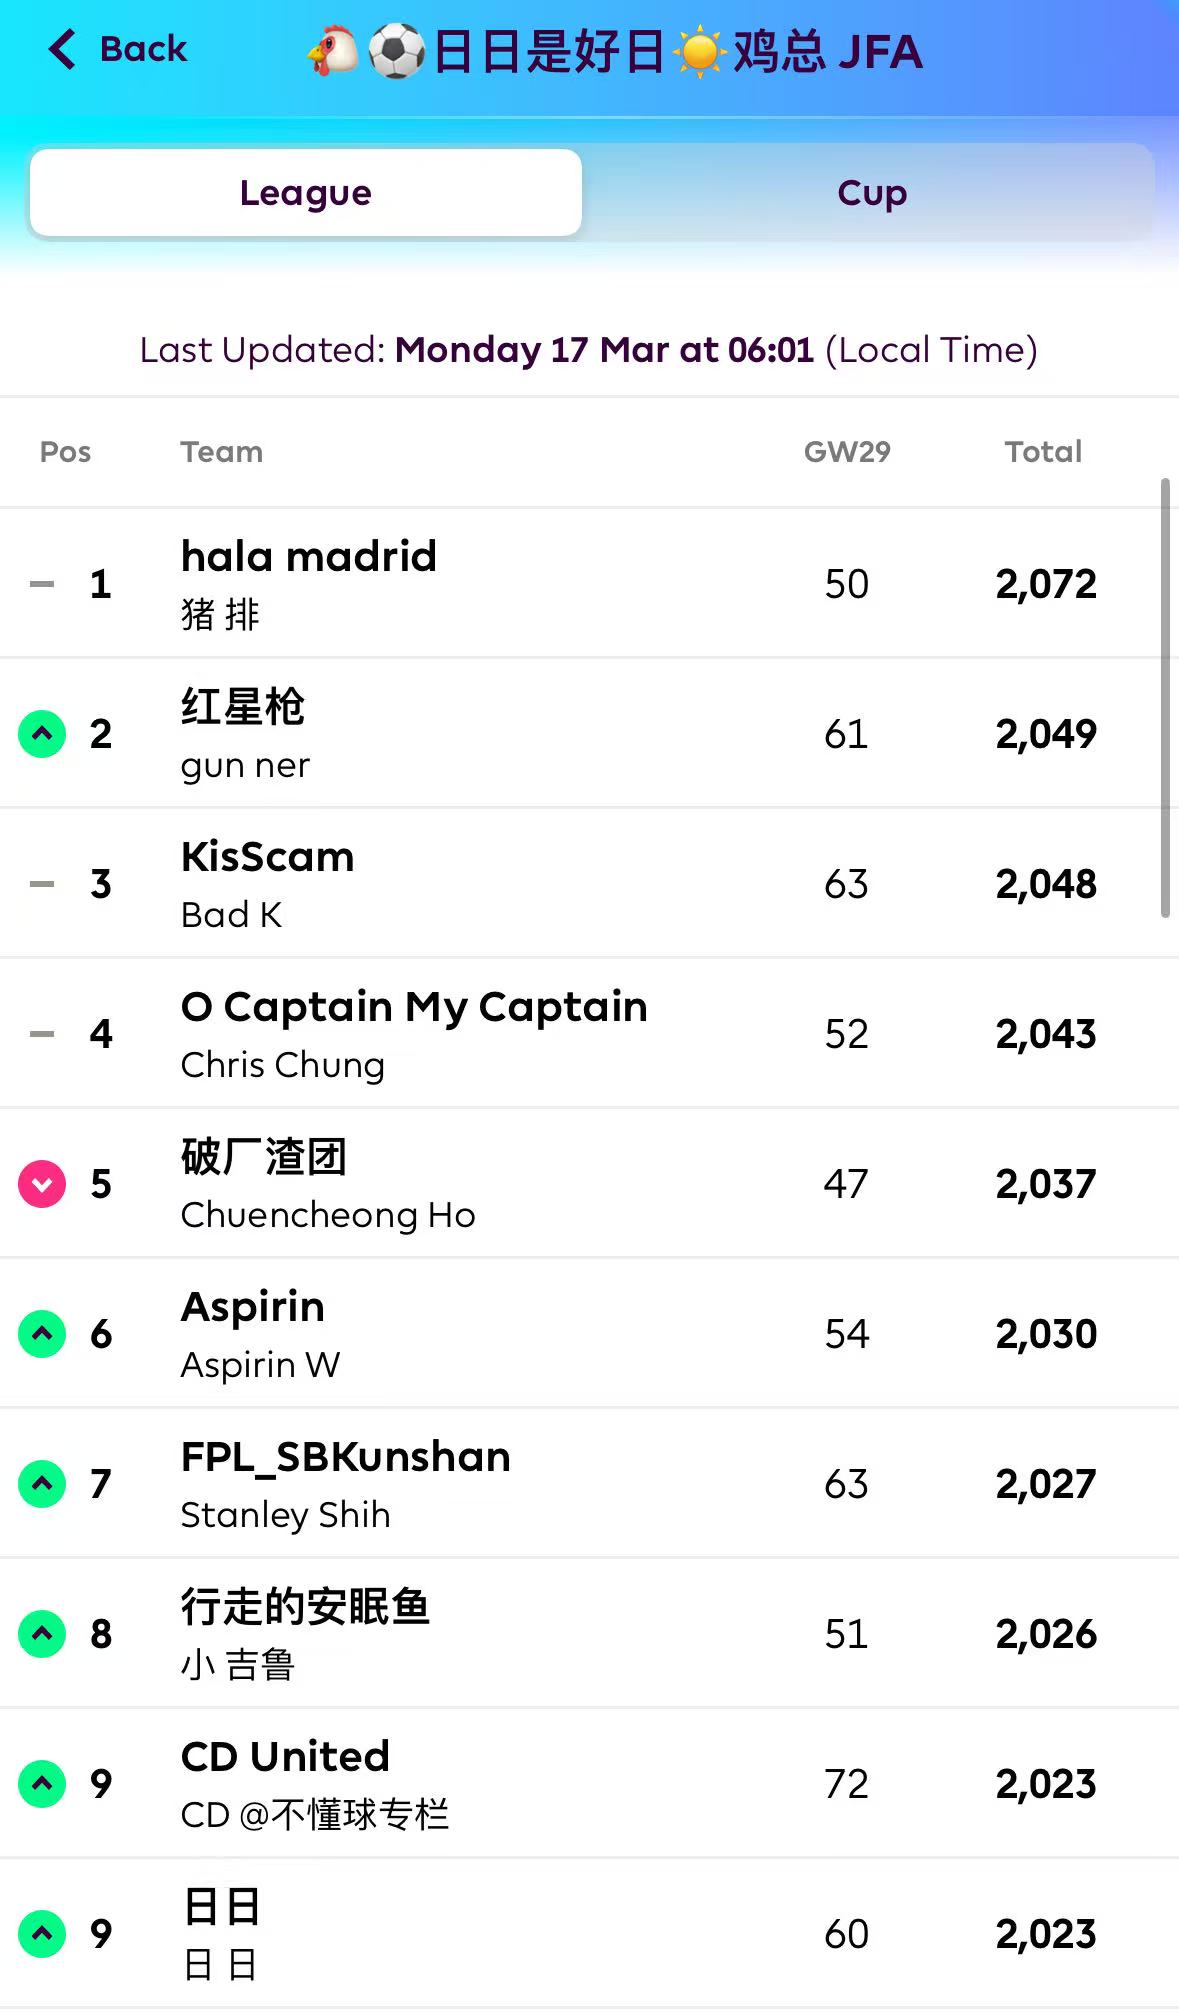
Task: Click the red down arrow beside 破厂渣团
Action: 42,1184
